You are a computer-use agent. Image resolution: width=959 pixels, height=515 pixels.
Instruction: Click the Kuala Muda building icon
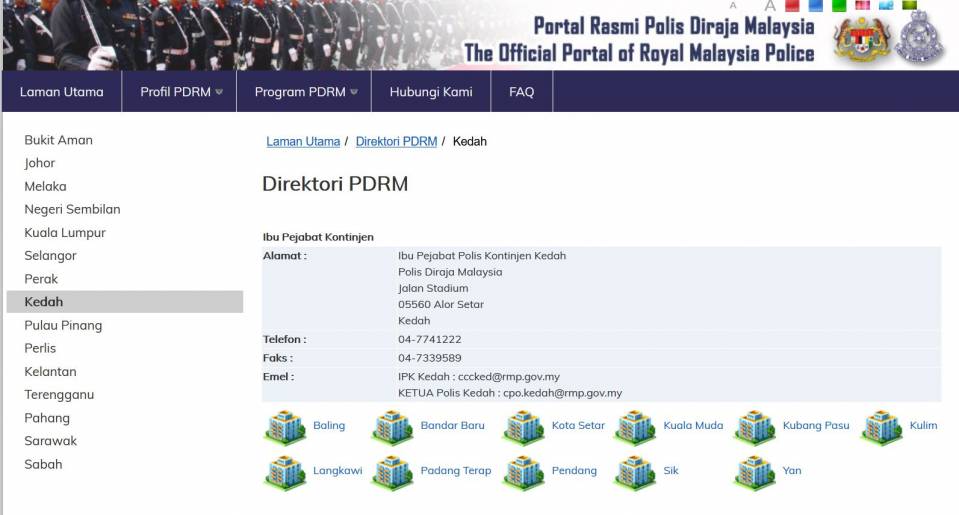pyautogui.click(x=635, y=427)
